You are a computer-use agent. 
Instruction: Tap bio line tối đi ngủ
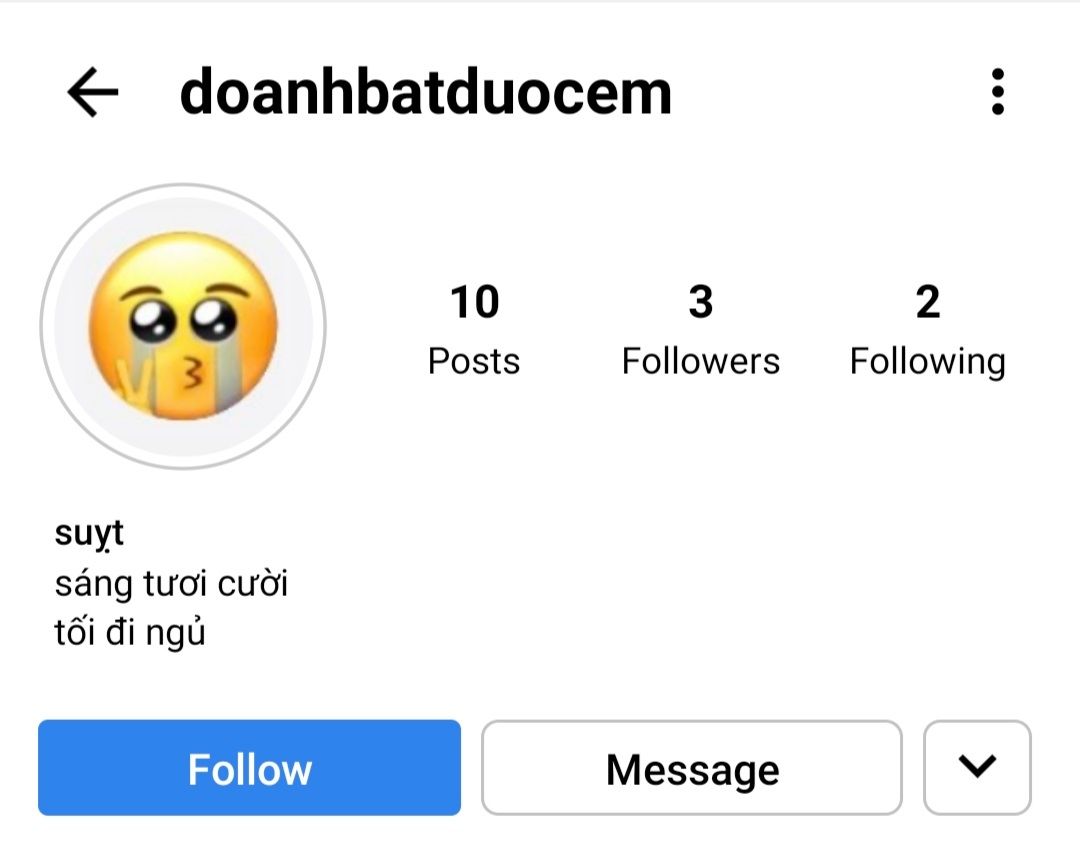click(129, 633)
